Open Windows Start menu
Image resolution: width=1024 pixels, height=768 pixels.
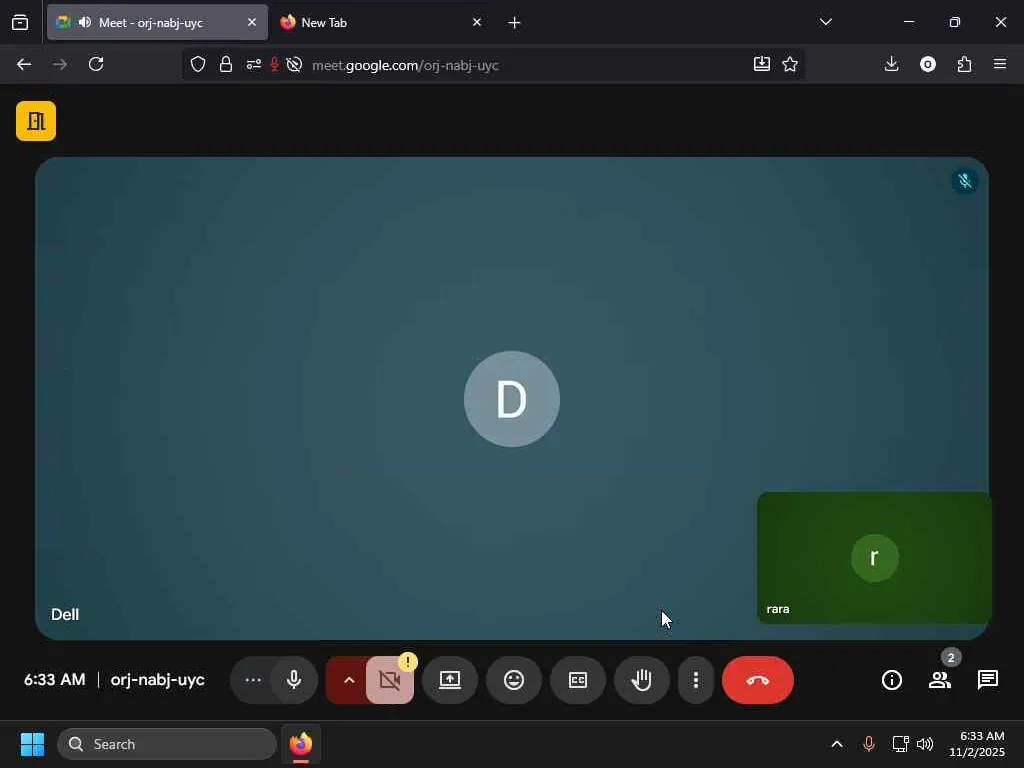point(32,744)
